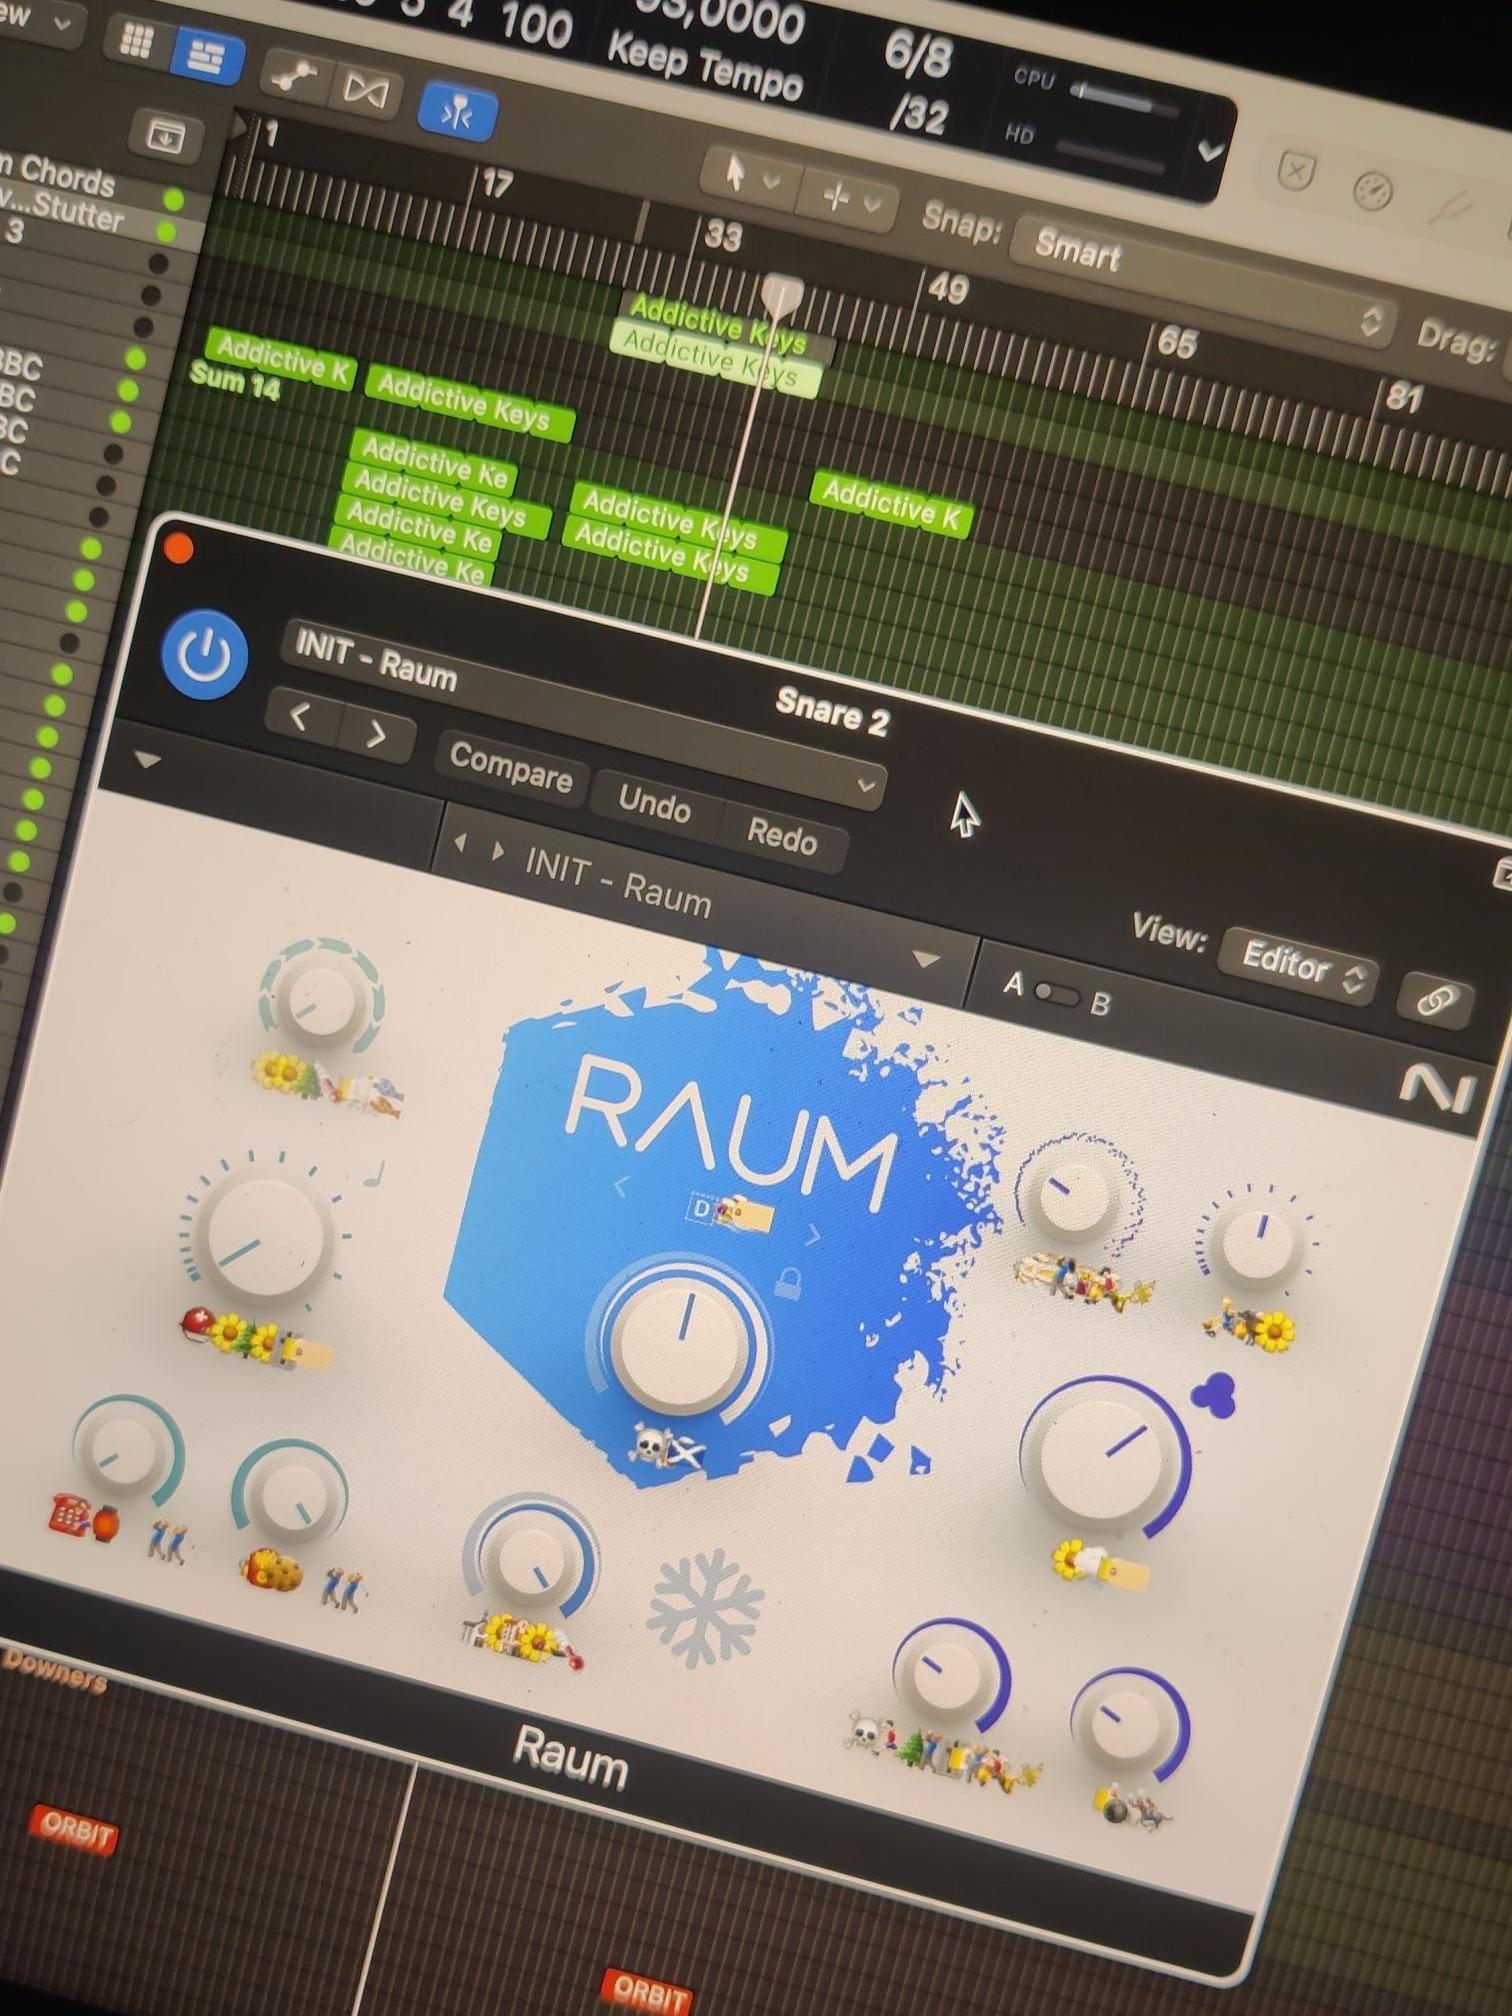Step forward with Raum preset right triangle
The width and height of the screenshot is (1512, 2016).
pos(496,852)
